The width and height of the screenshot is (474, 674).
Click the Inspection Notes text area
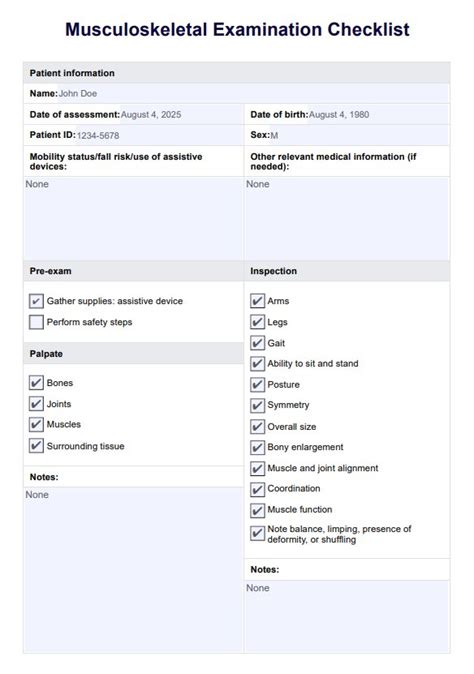(347, 616)
